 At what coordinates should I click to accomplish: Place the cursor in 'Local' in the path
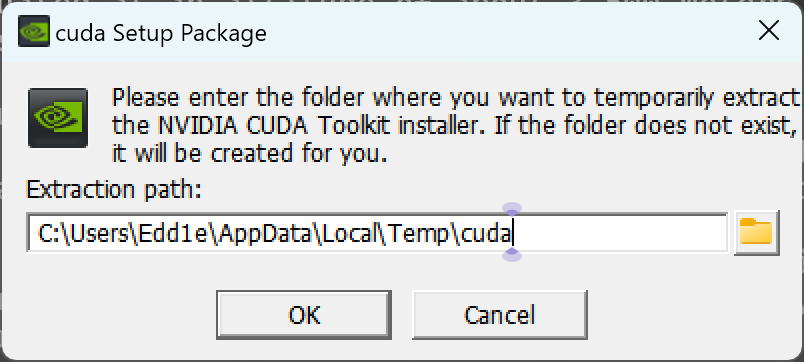pos(348,234)
